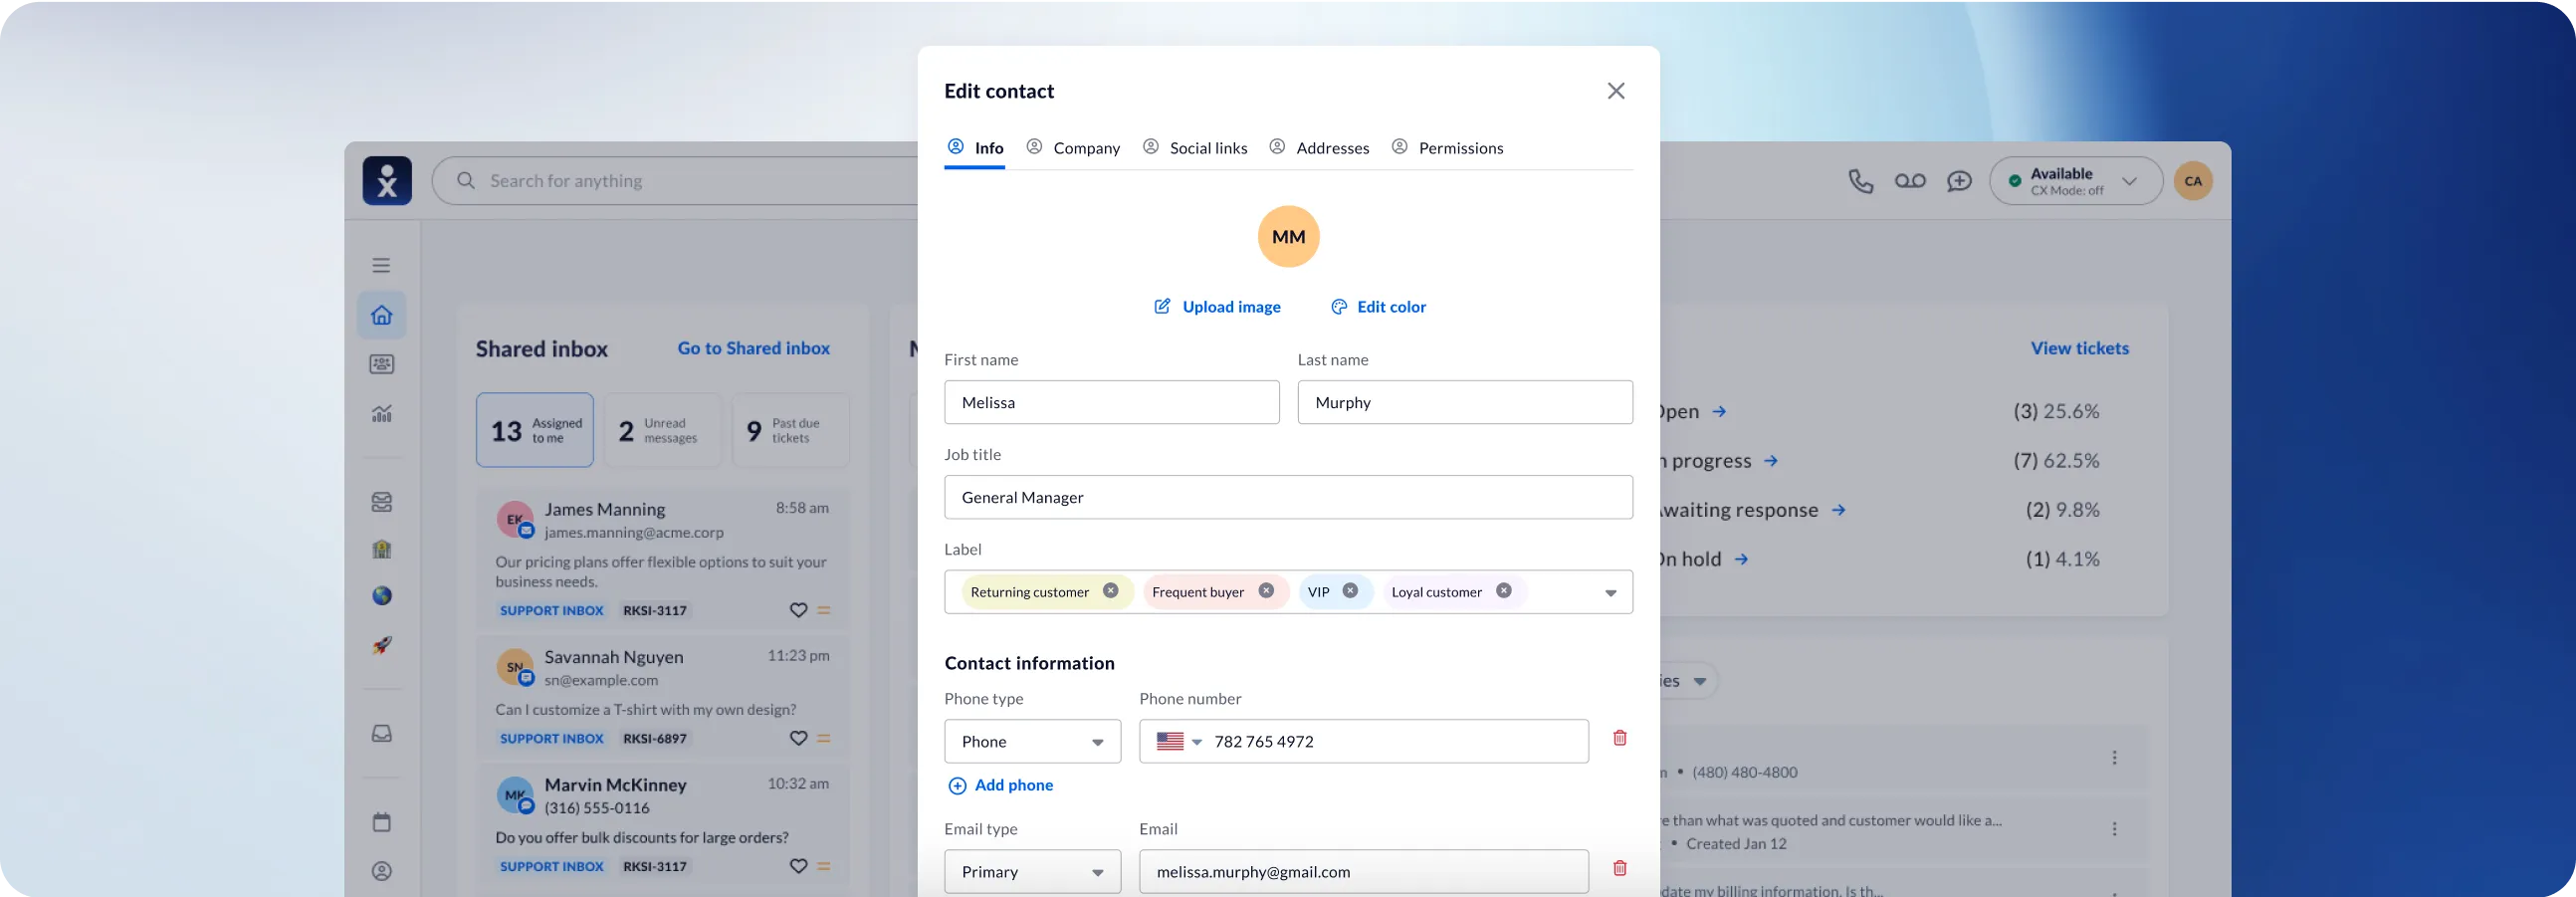Favorite the James Manning ticket heart
2576x897 pixels.
point(798,610)
